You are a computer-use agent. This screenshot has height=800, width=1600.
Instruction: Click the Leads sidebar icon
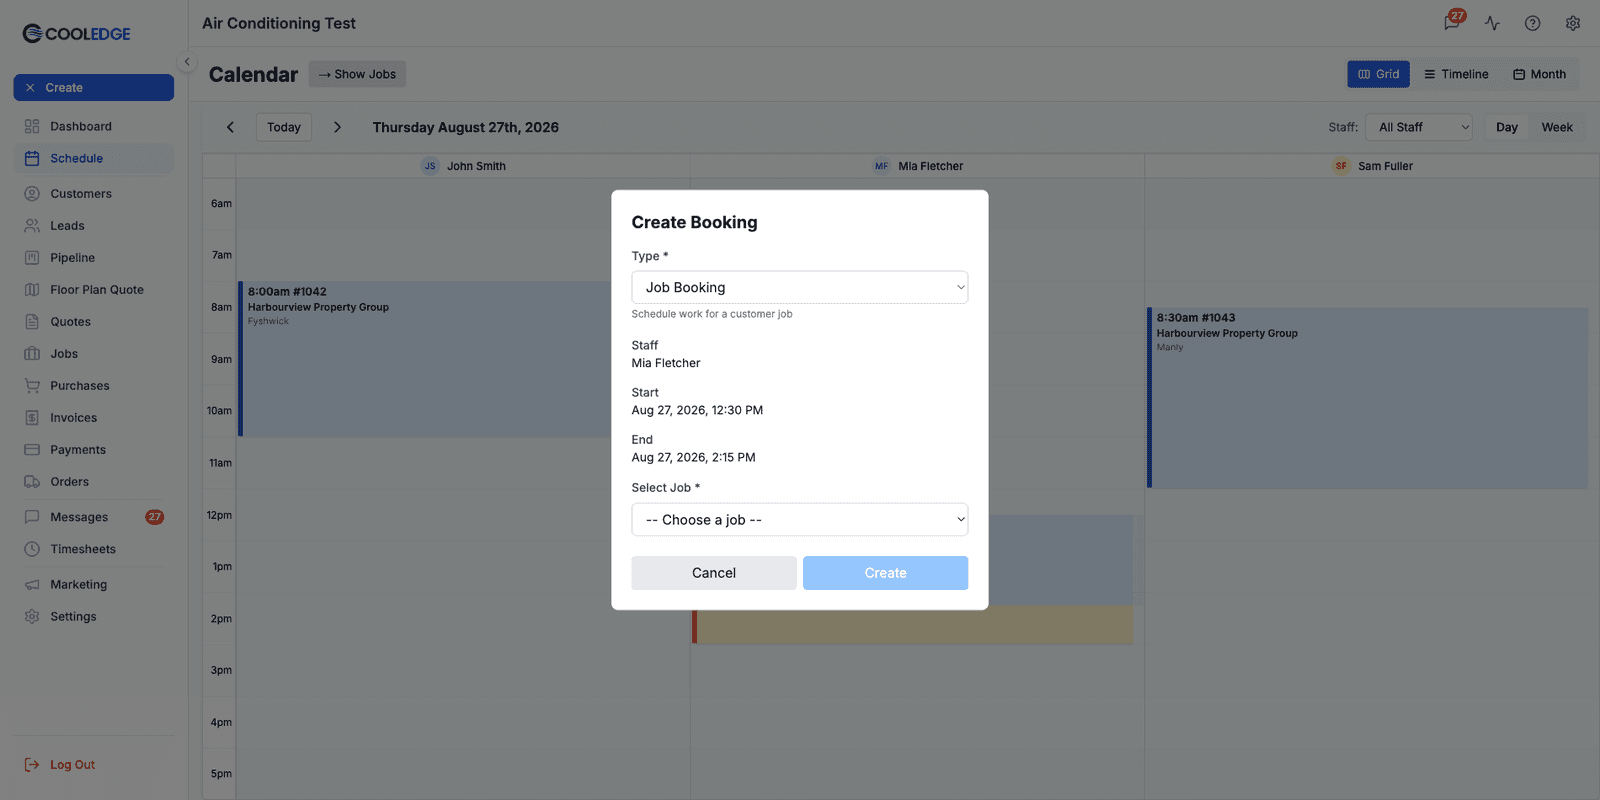32,226
